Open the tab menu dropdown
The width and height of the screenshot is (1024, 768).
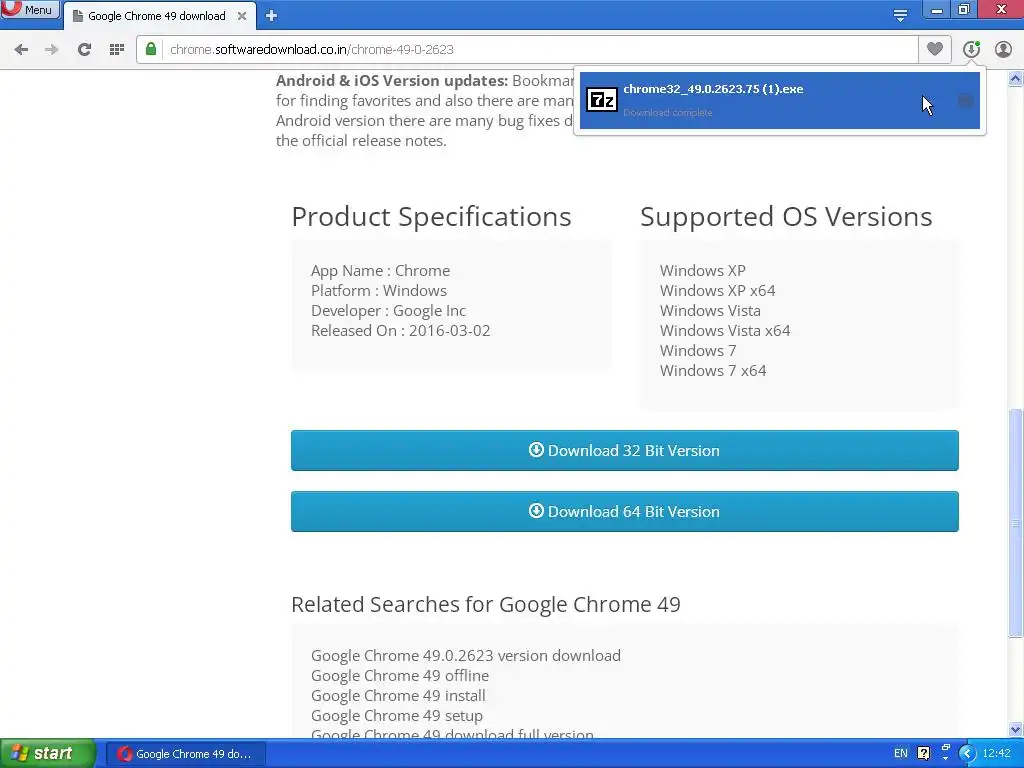click(x=900, y=15)
